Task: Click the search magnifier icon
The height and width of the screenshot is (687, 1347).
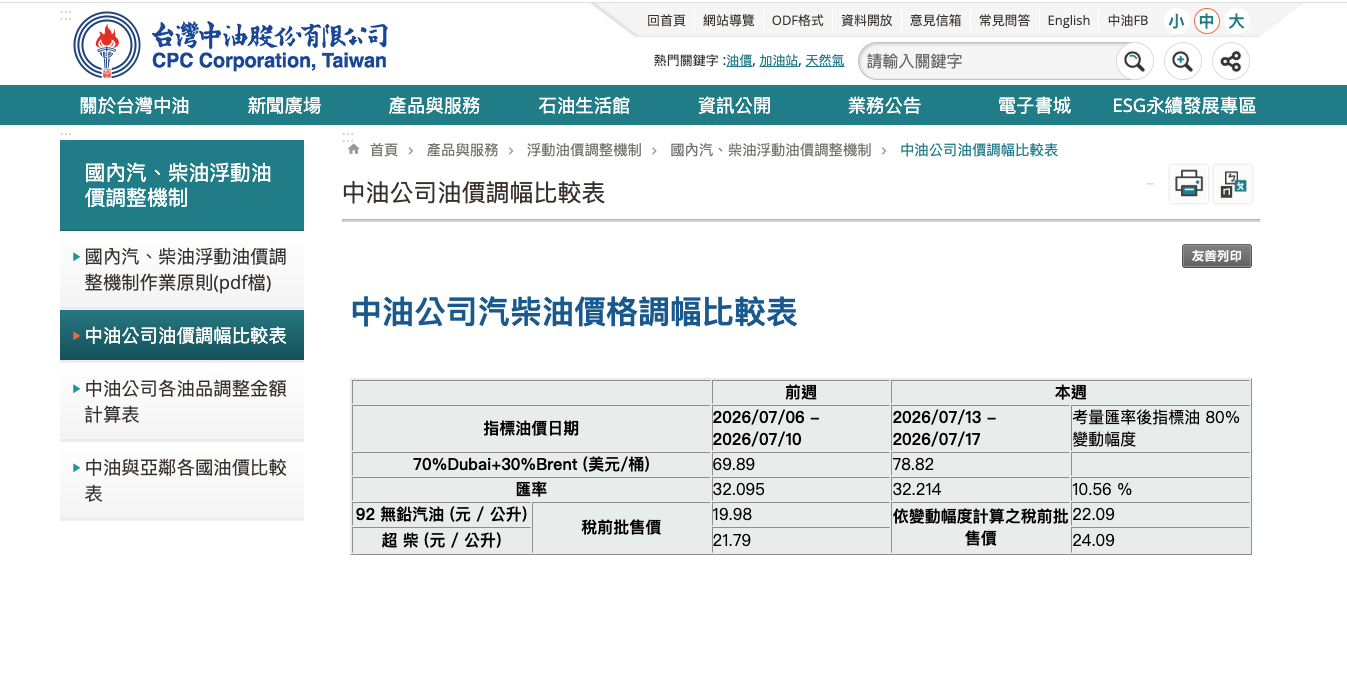Action: coord(1134,62)
